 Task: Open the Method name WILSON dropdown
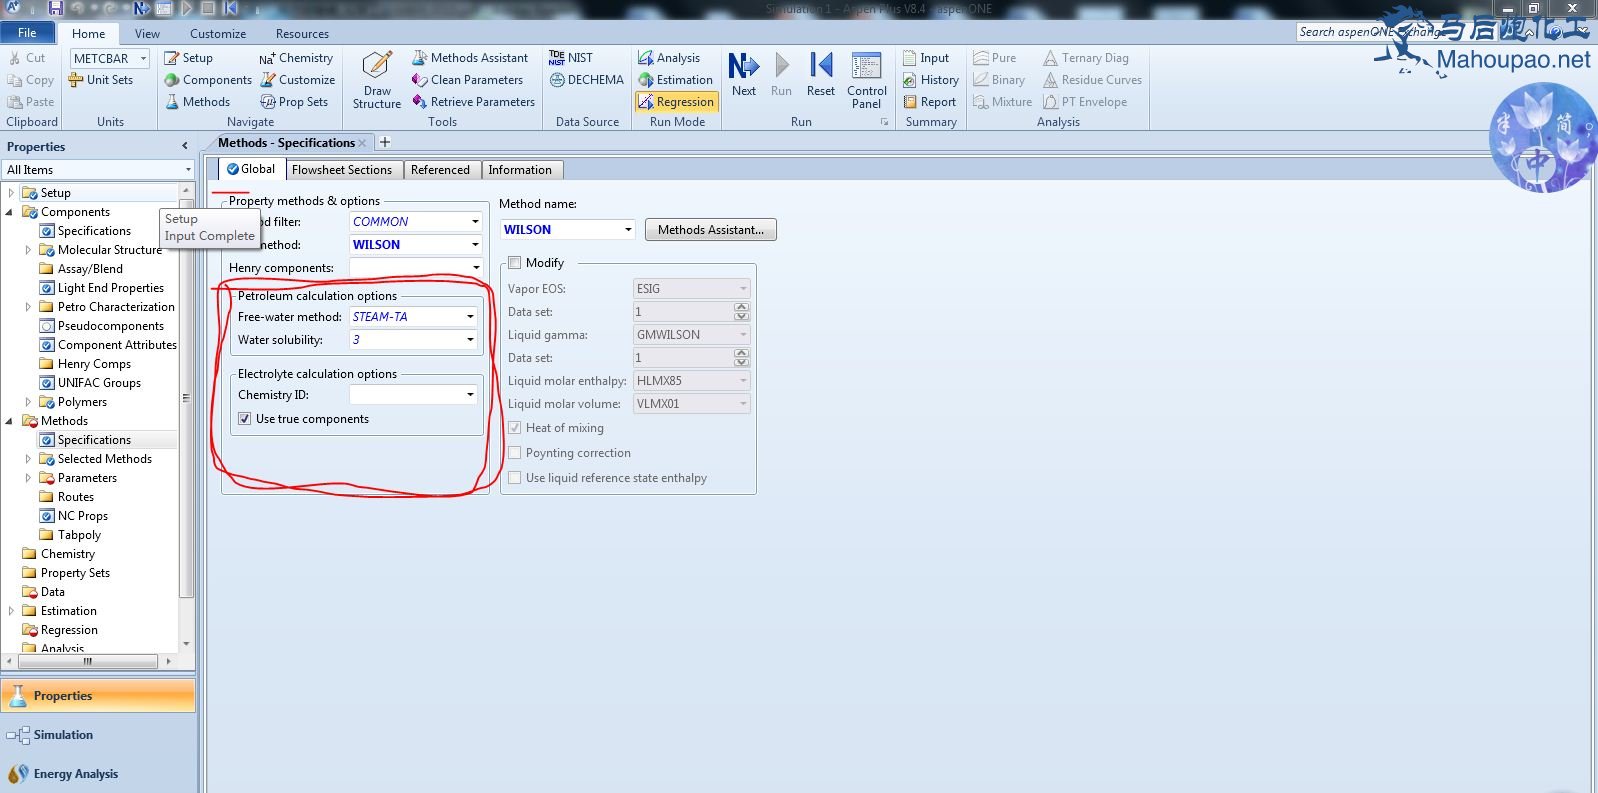click(628, 230)
